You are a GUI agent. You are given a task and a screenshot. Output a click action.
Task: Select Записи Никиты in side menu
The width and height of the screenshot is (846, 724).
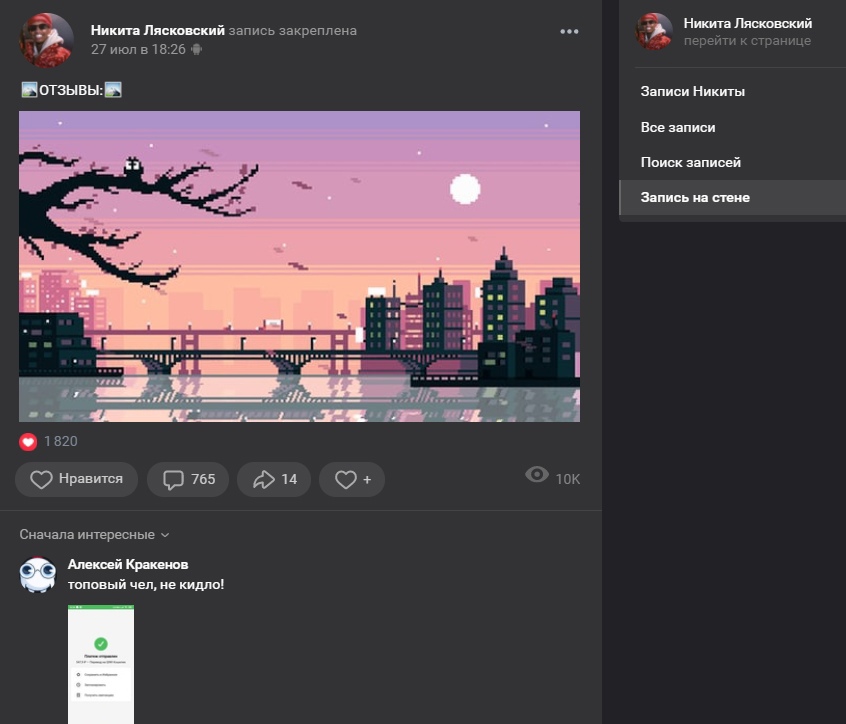[692, 92]
